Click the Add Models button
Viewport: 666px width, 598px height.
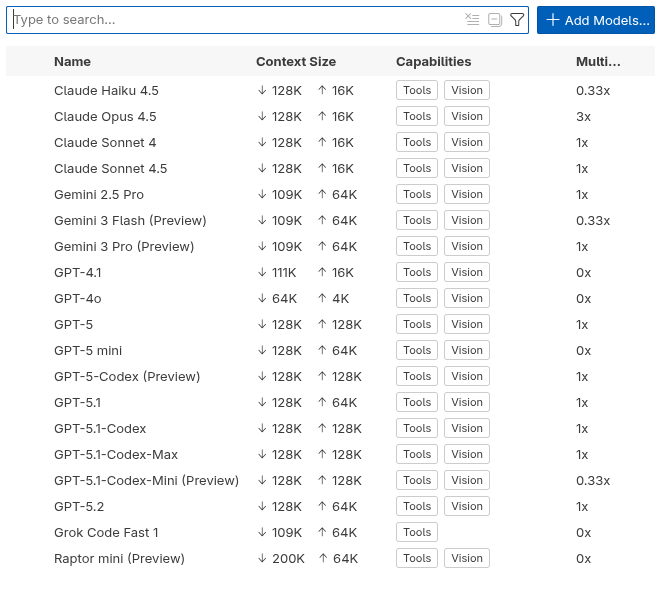pos(595,20)
